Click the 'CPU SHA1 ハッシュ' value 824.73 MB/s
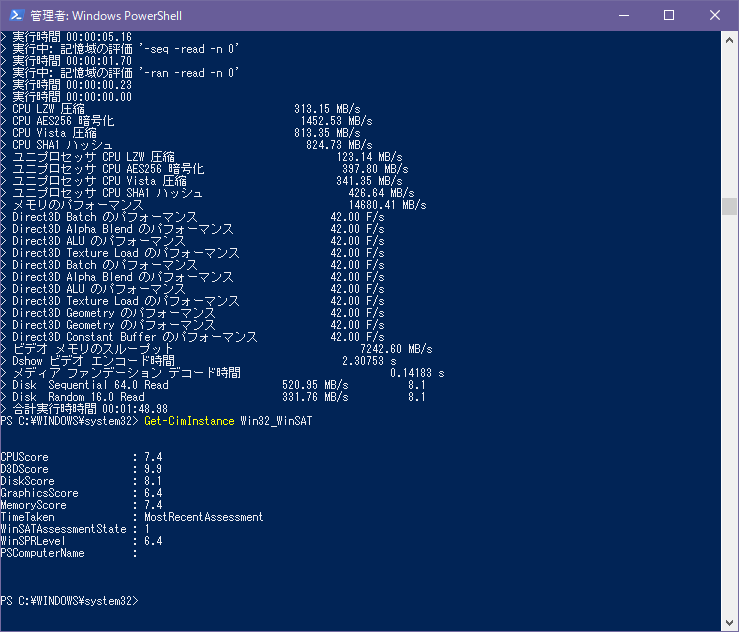Screen dimensions: 739x632 point(339,145)
